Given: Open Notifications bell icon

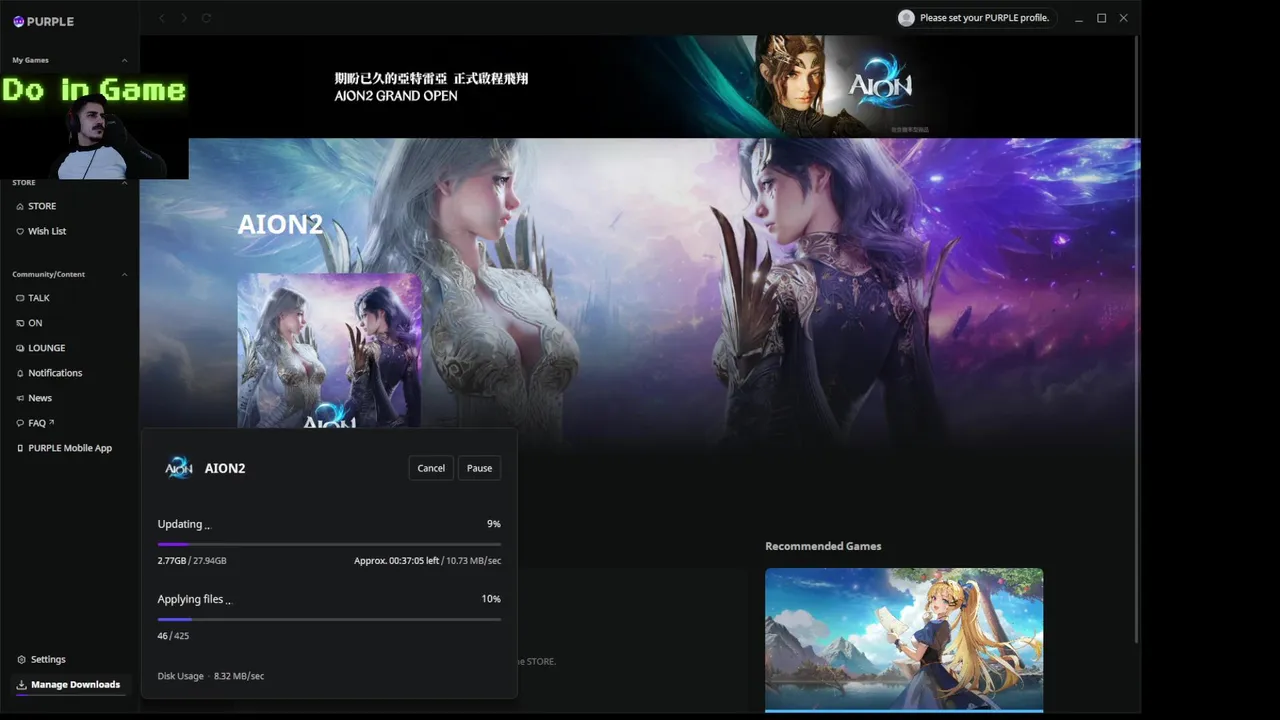Looking at the screenshot, I should click(x=20, y=373).
